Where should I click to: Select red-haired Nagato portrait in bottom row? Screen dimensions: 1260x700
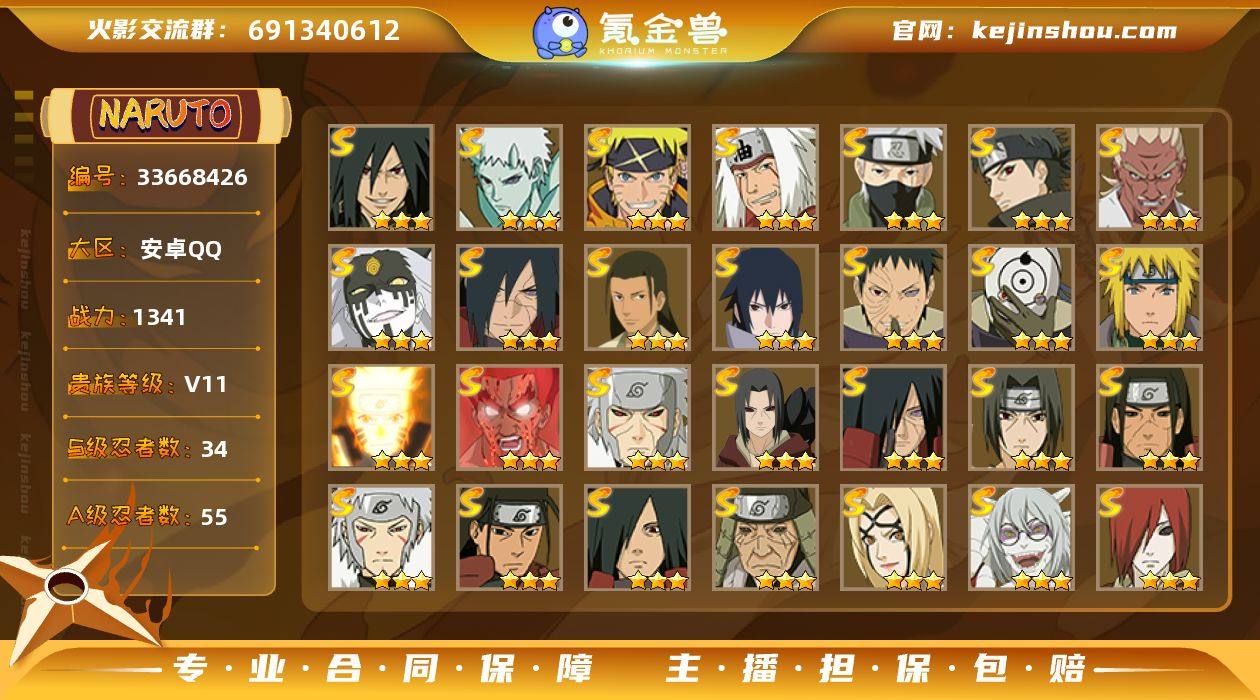pos(1149,538)
